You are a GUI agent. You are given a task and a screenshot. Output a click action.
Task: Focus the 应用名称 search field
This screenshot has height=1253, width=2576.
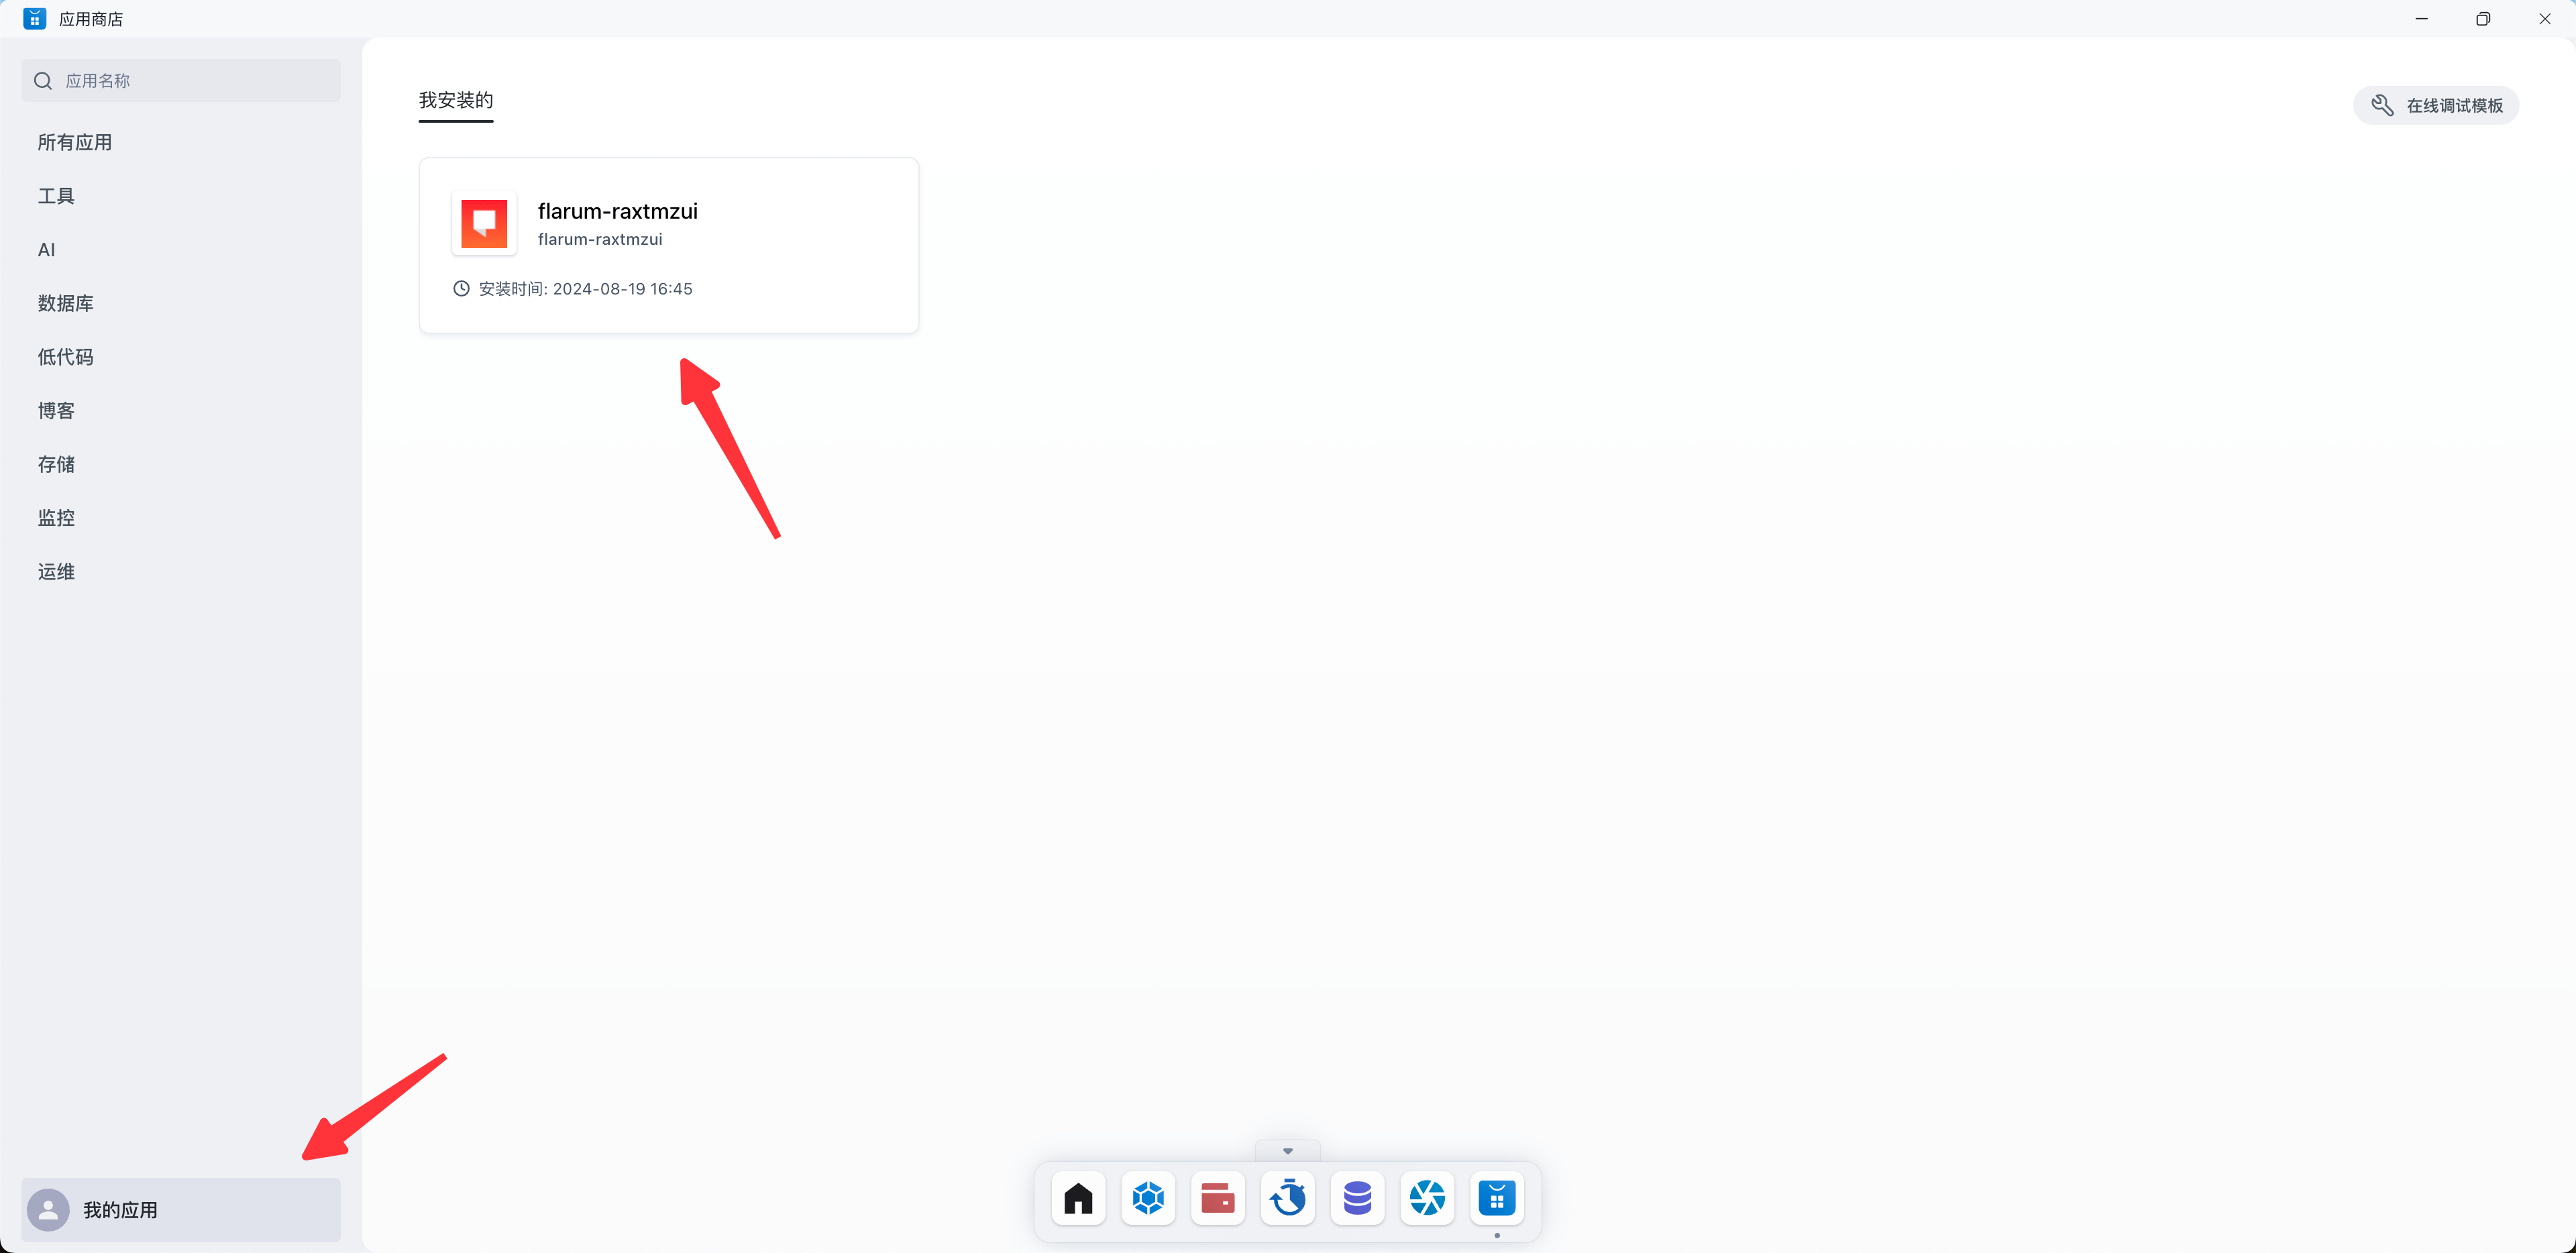181,81
